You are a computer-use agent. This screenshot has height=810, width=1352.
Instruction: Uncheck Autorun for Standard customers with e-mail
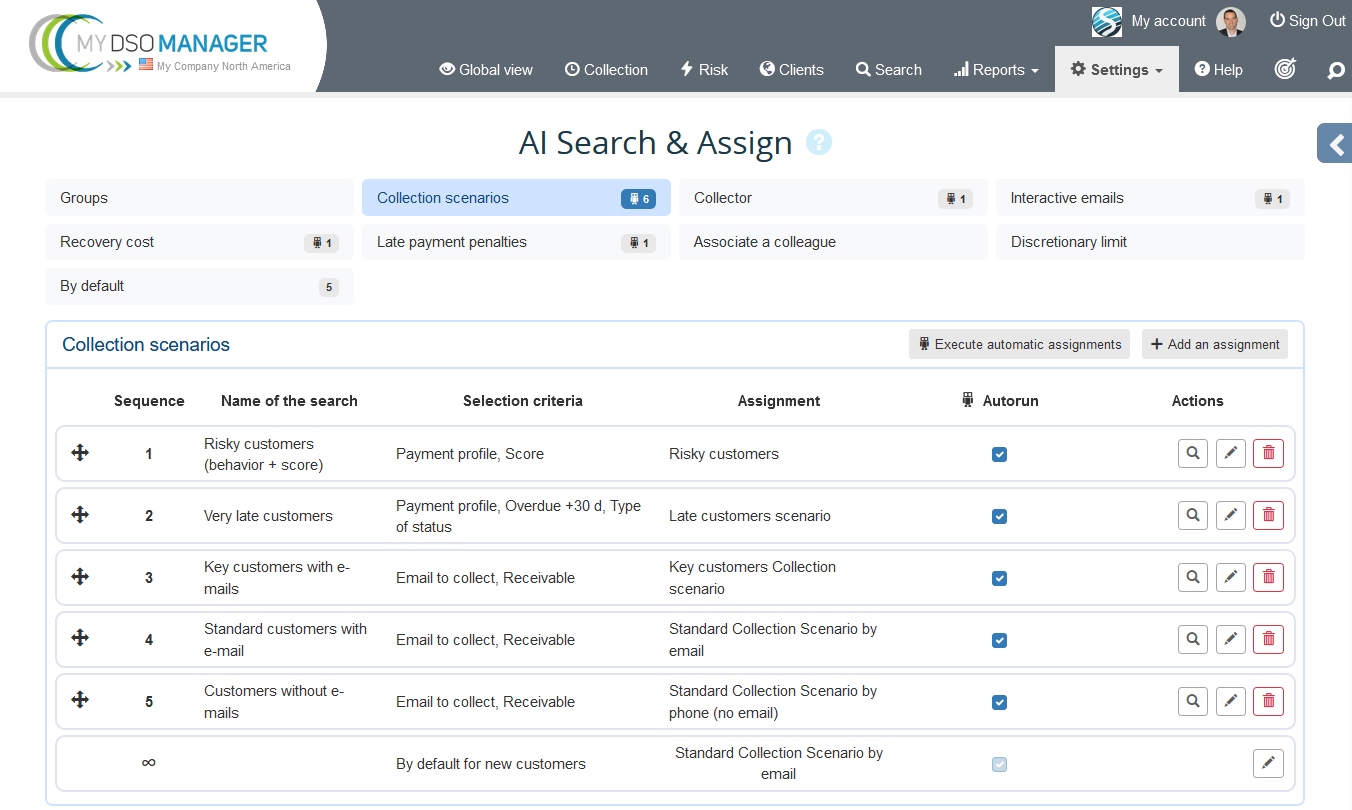point(999,639)
